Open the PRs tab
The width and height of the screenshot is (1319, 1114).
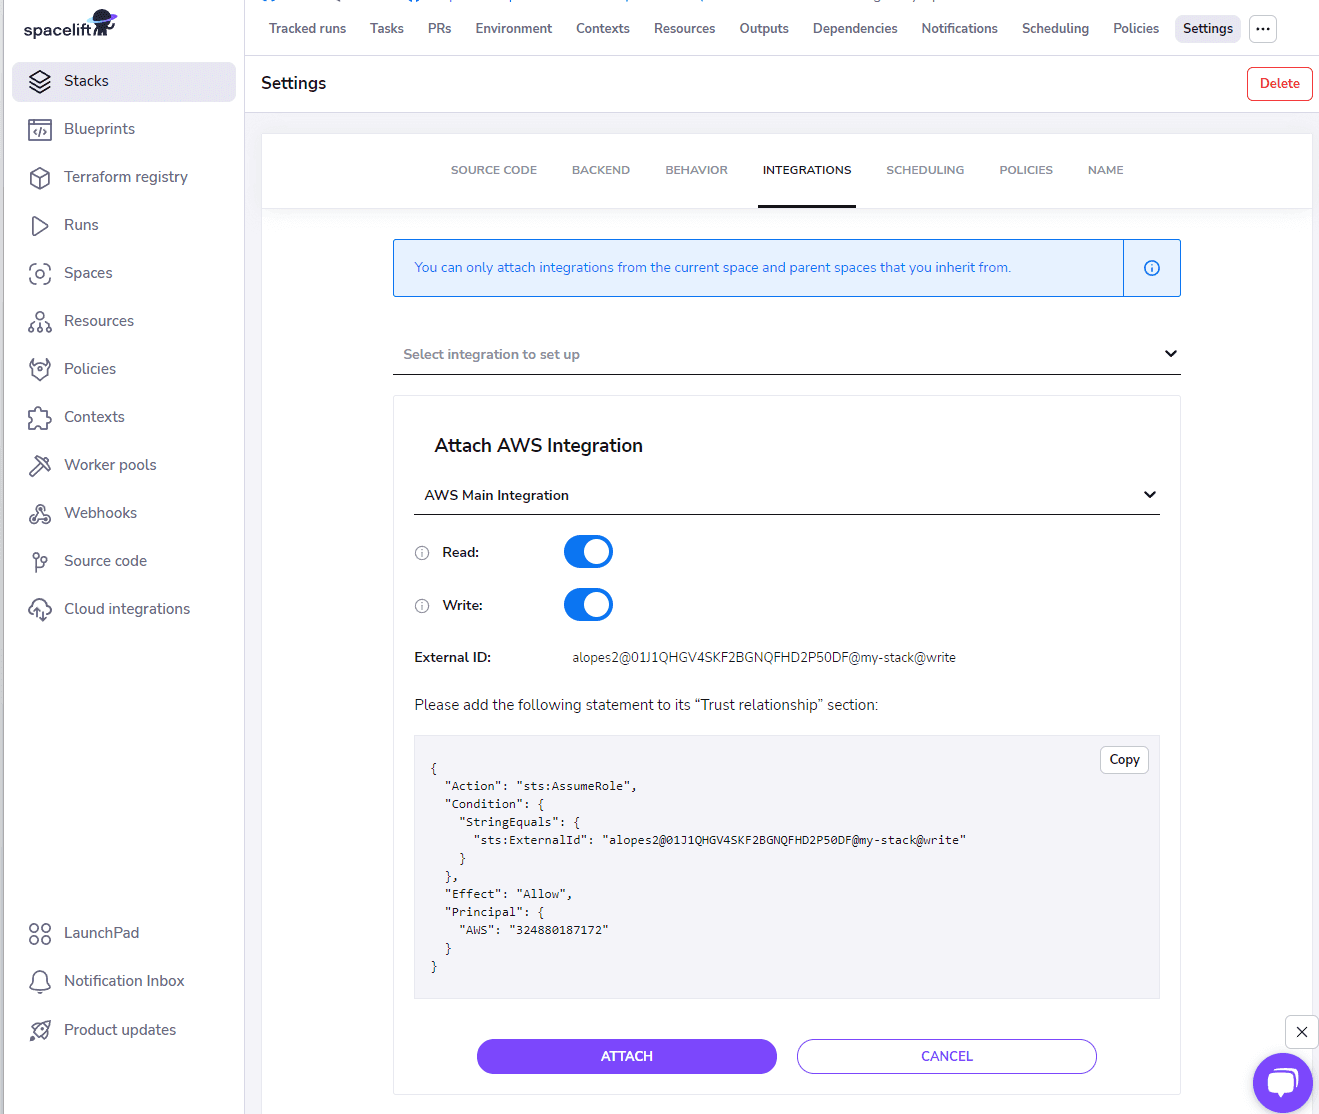440,29
